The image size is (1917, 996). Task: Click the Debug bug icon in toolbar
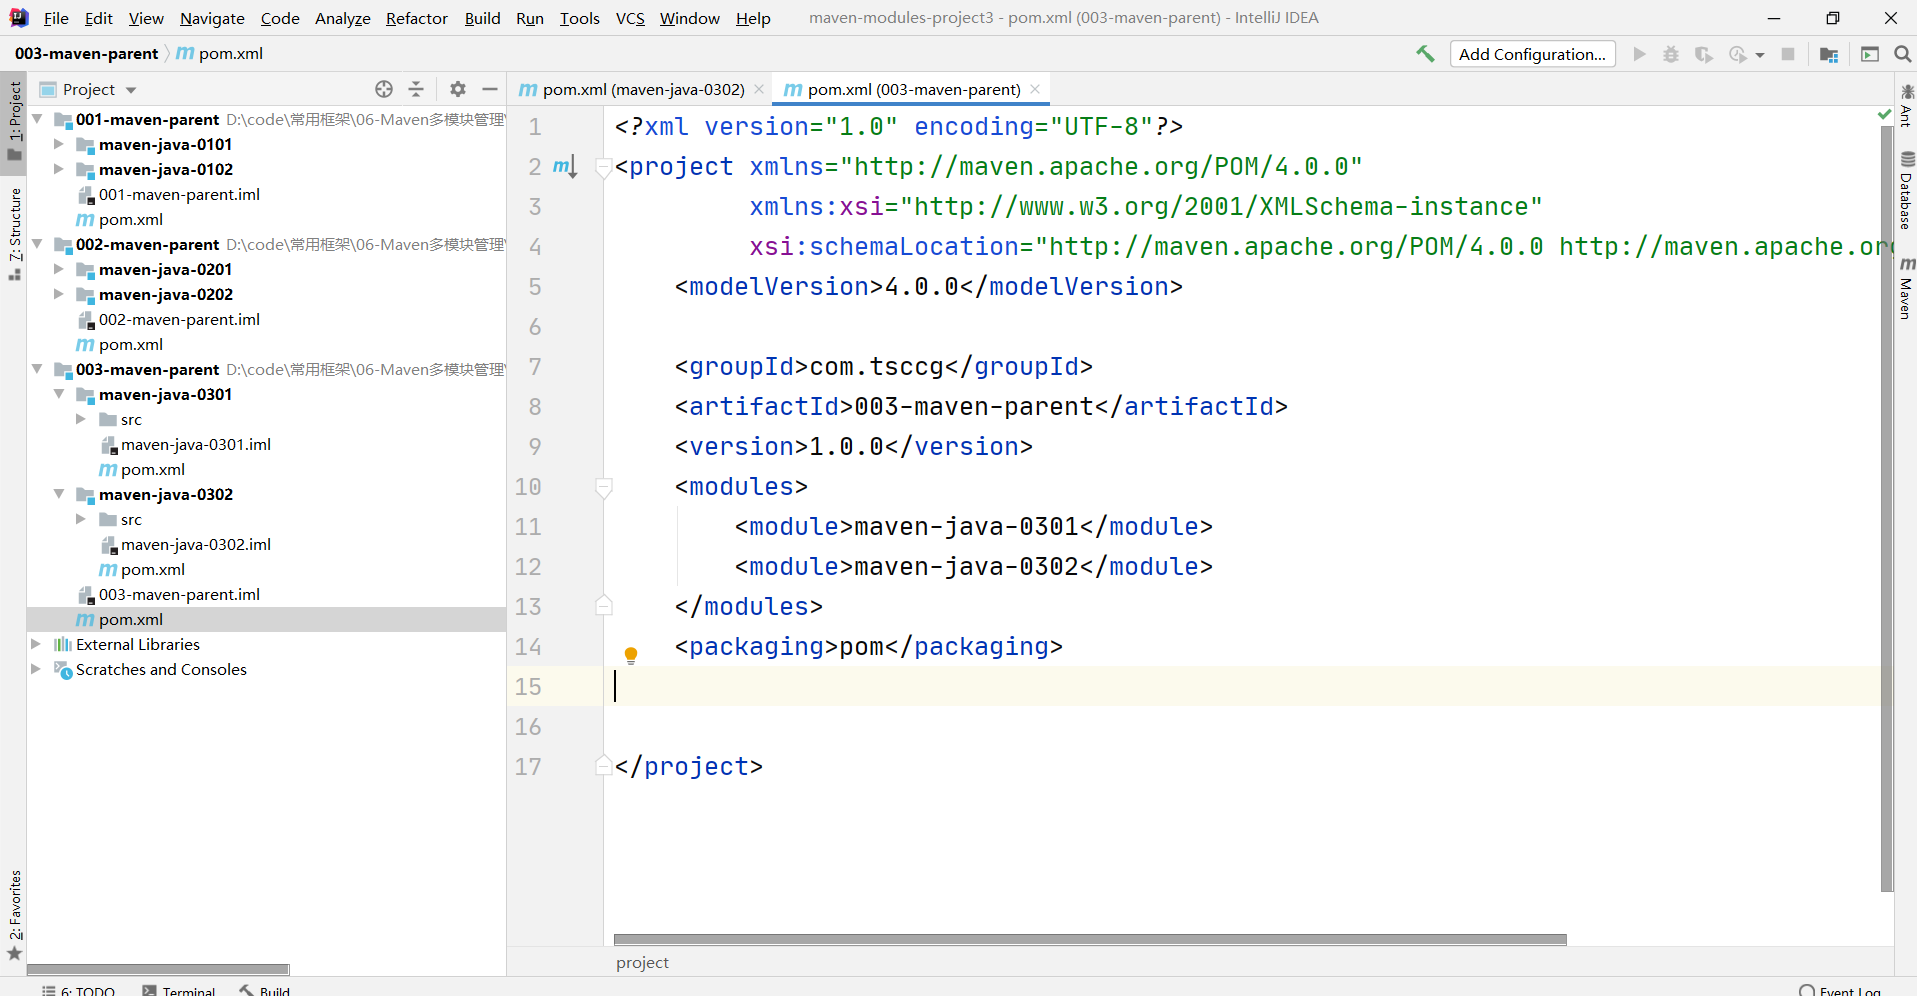[1671, 54]
